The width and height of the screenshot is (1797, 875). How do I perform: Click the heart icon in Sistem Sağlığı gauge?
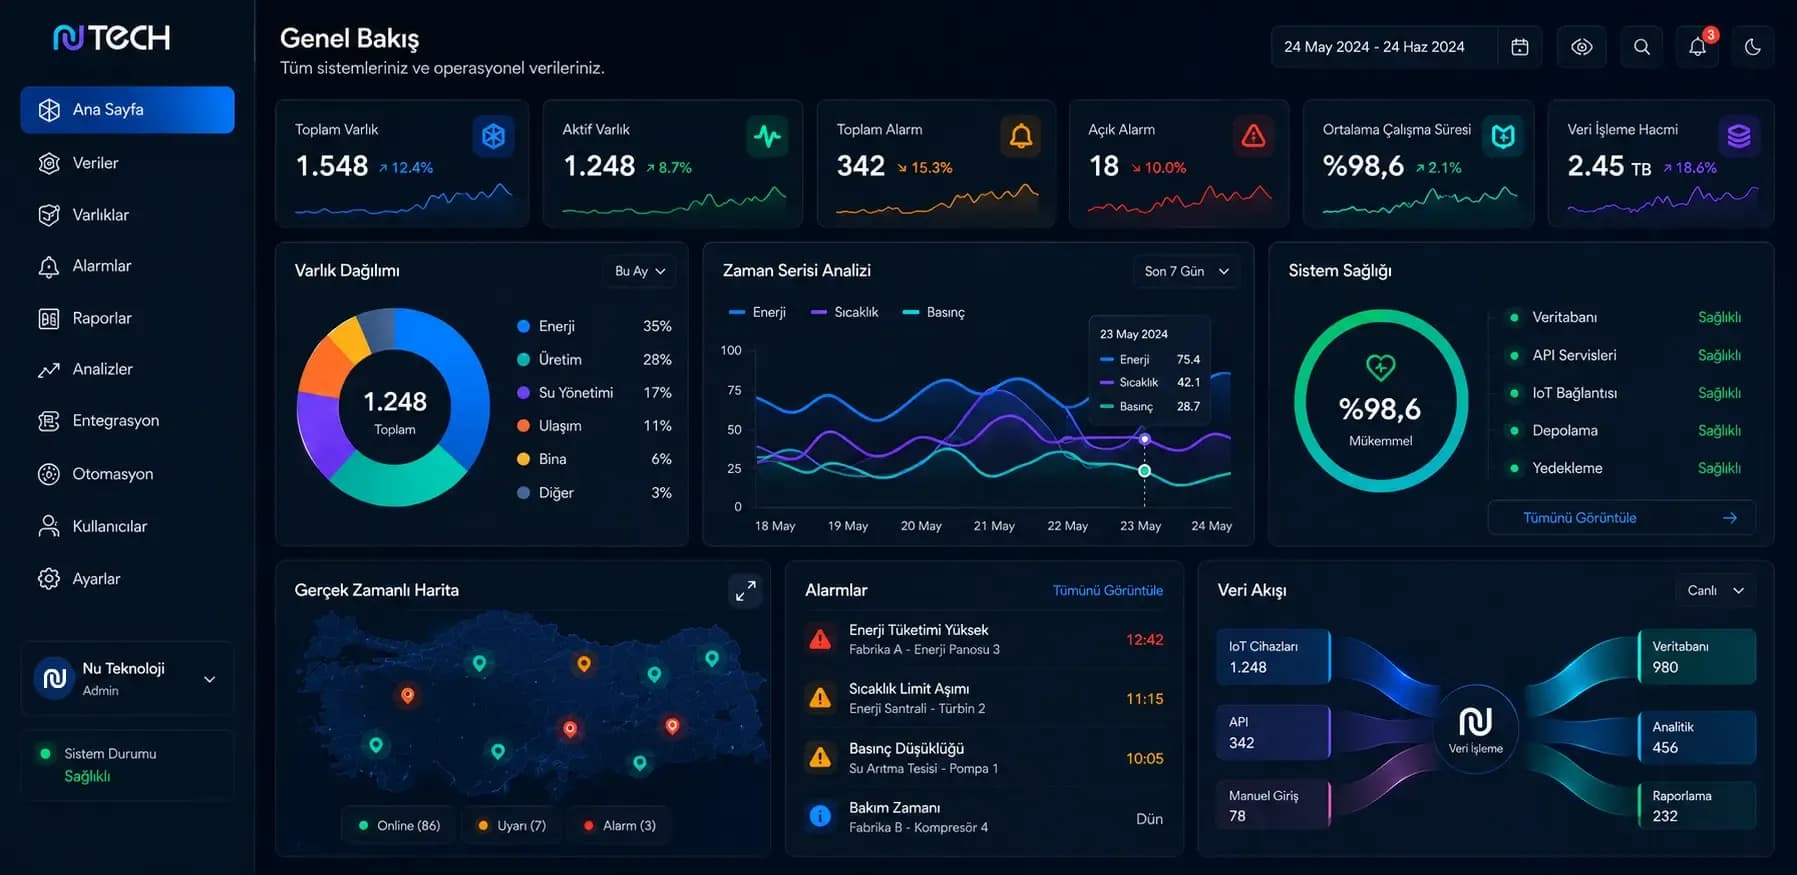tap(1380, 367)
